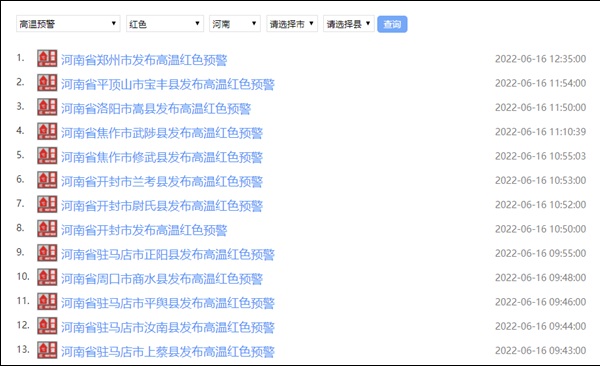Screen dimensions: 600x366
Task: Open the 焦作市修武县 red alert link
Action: (162, 157)
